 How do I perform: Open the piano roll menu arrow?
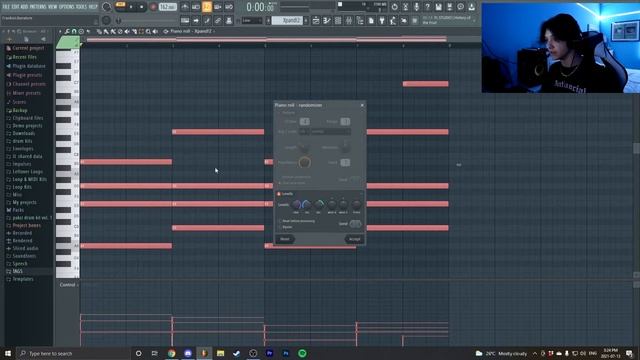click(60, 31)
